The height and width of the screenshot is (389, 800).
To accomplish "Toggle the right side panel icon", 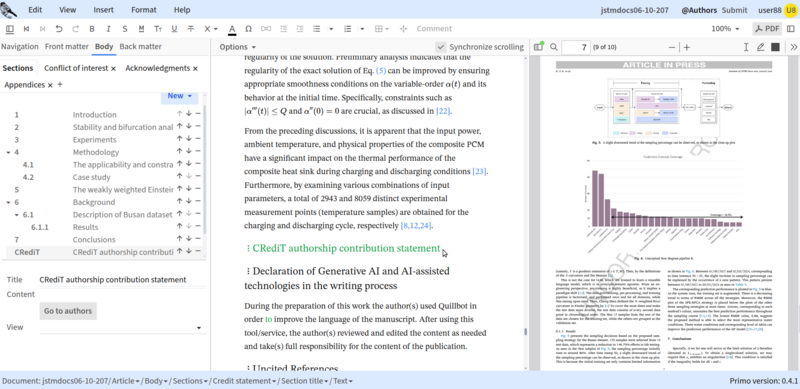I will [790, 29].
